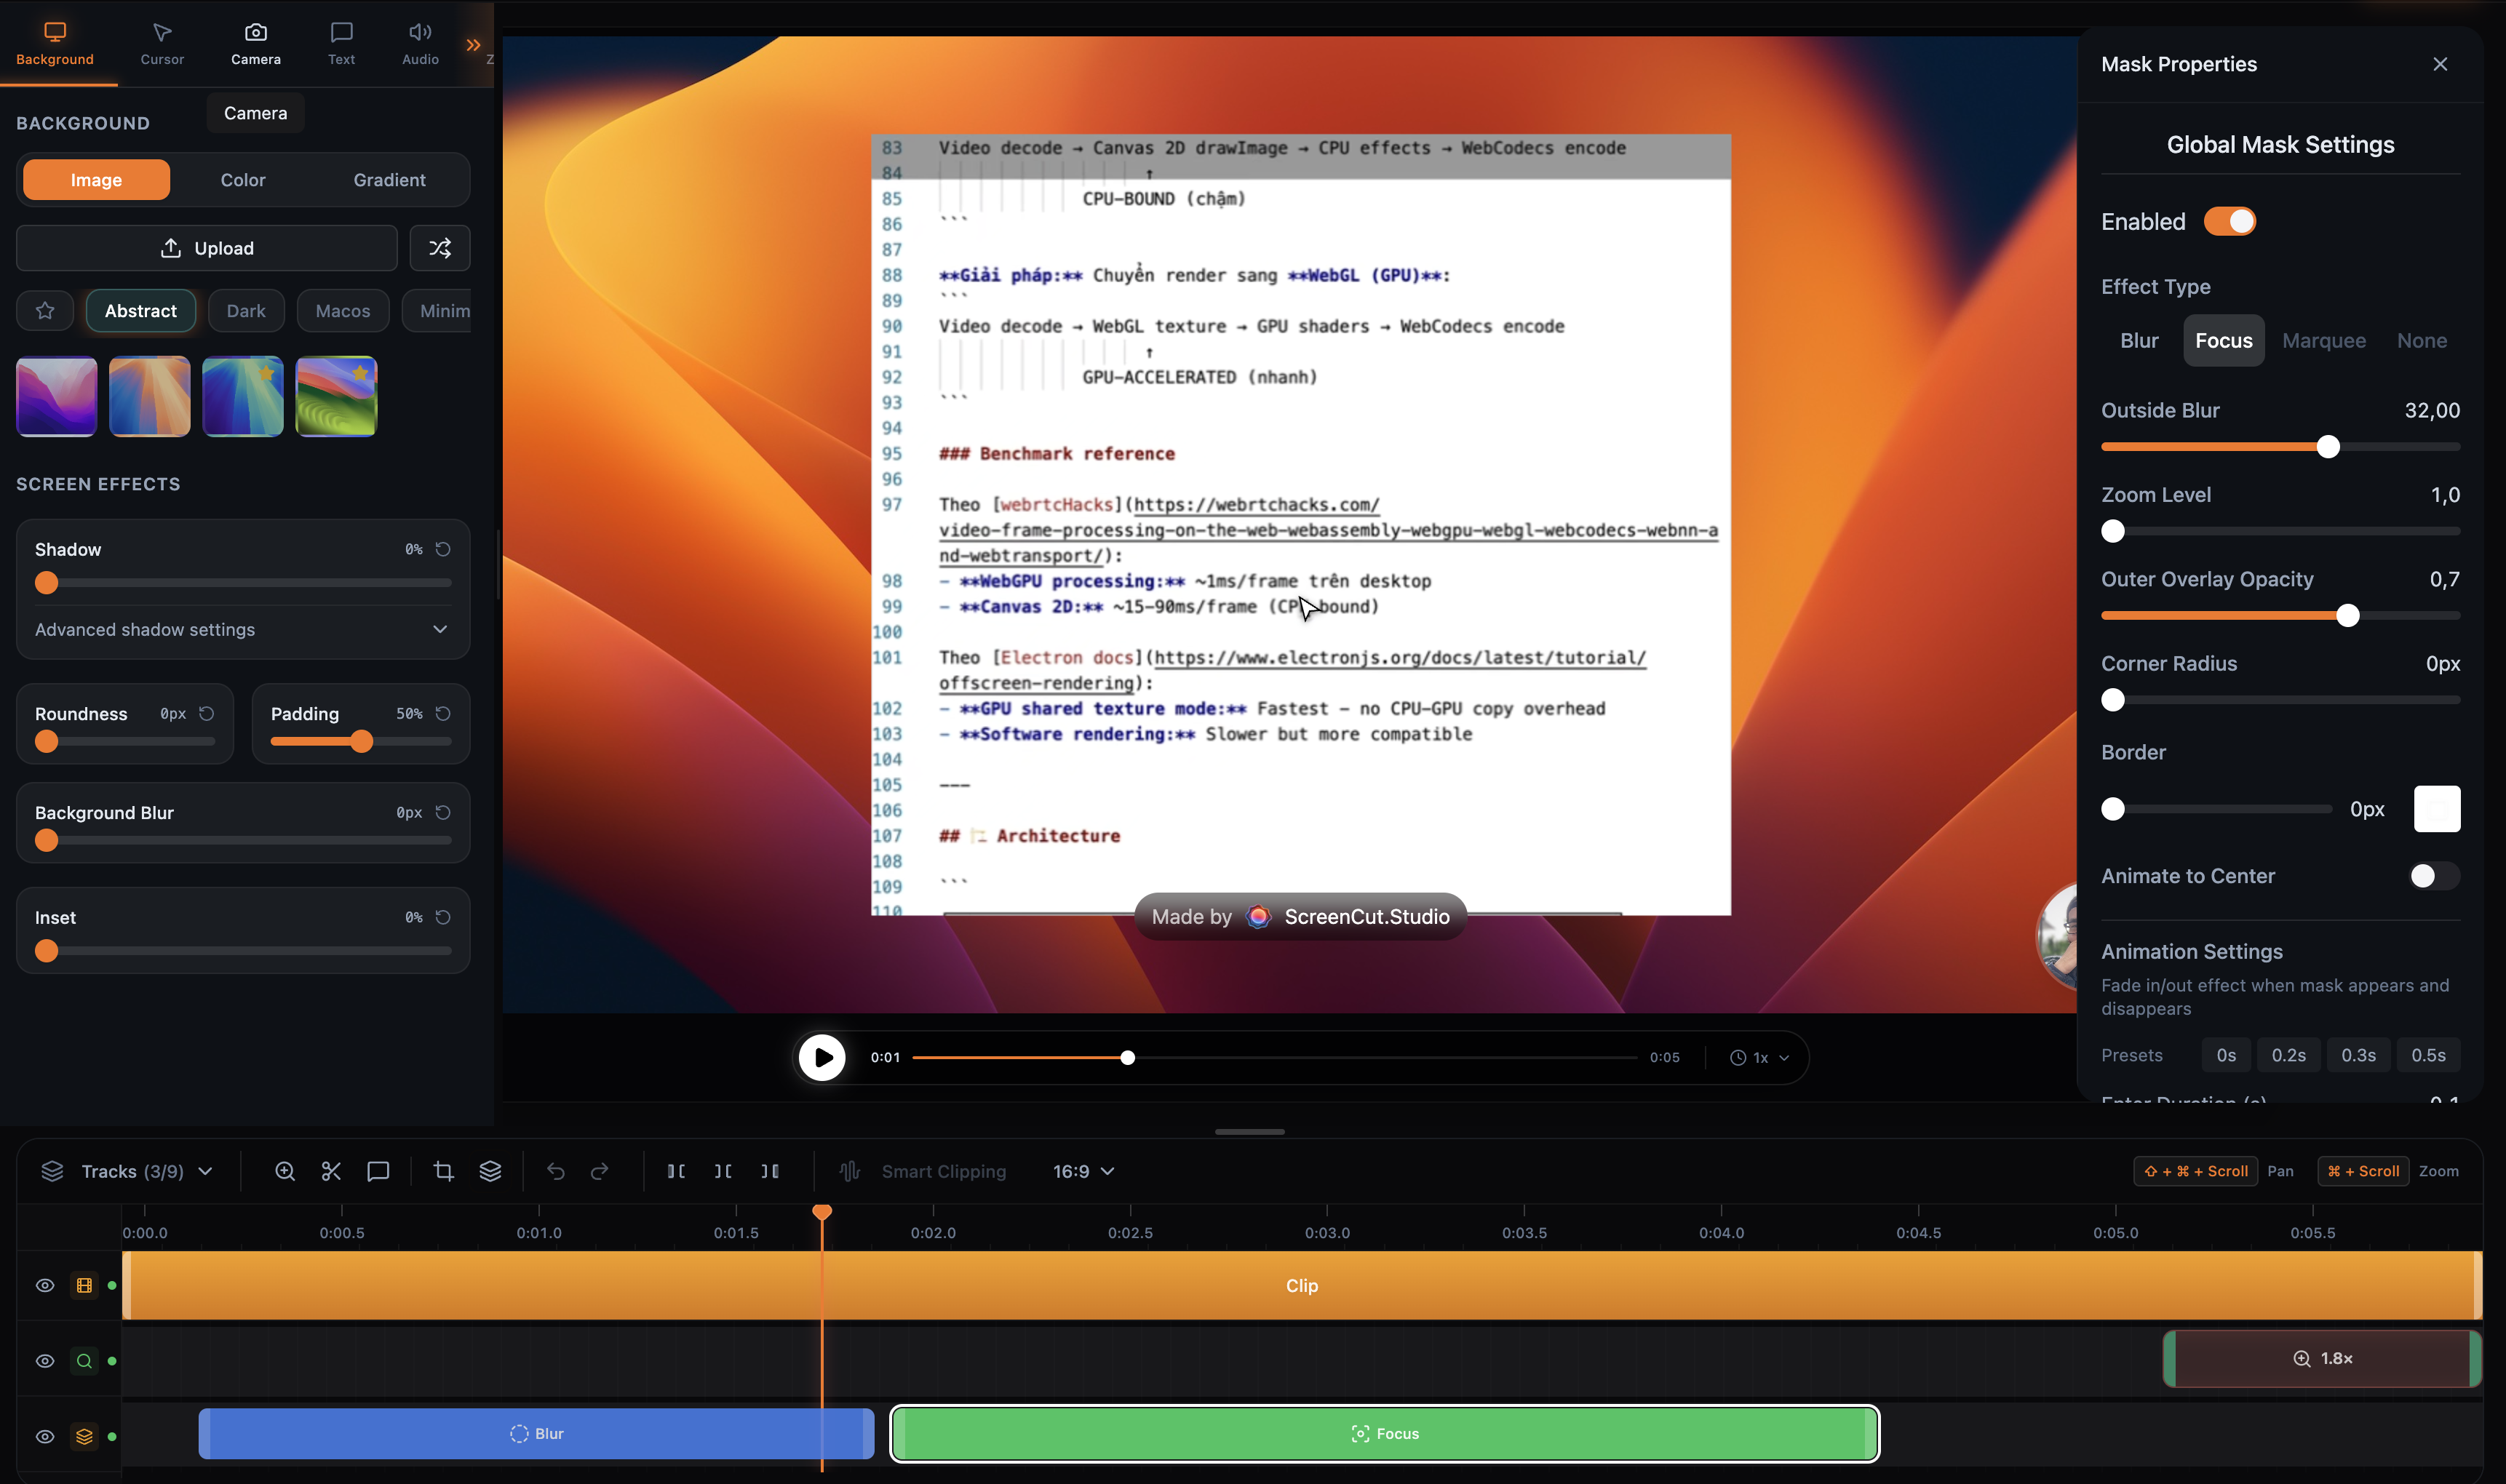Disable the mask Enabled toggle
Image resolution: width=2506 pixels, height=1484 pixels.
click(x=2231, y=221)
